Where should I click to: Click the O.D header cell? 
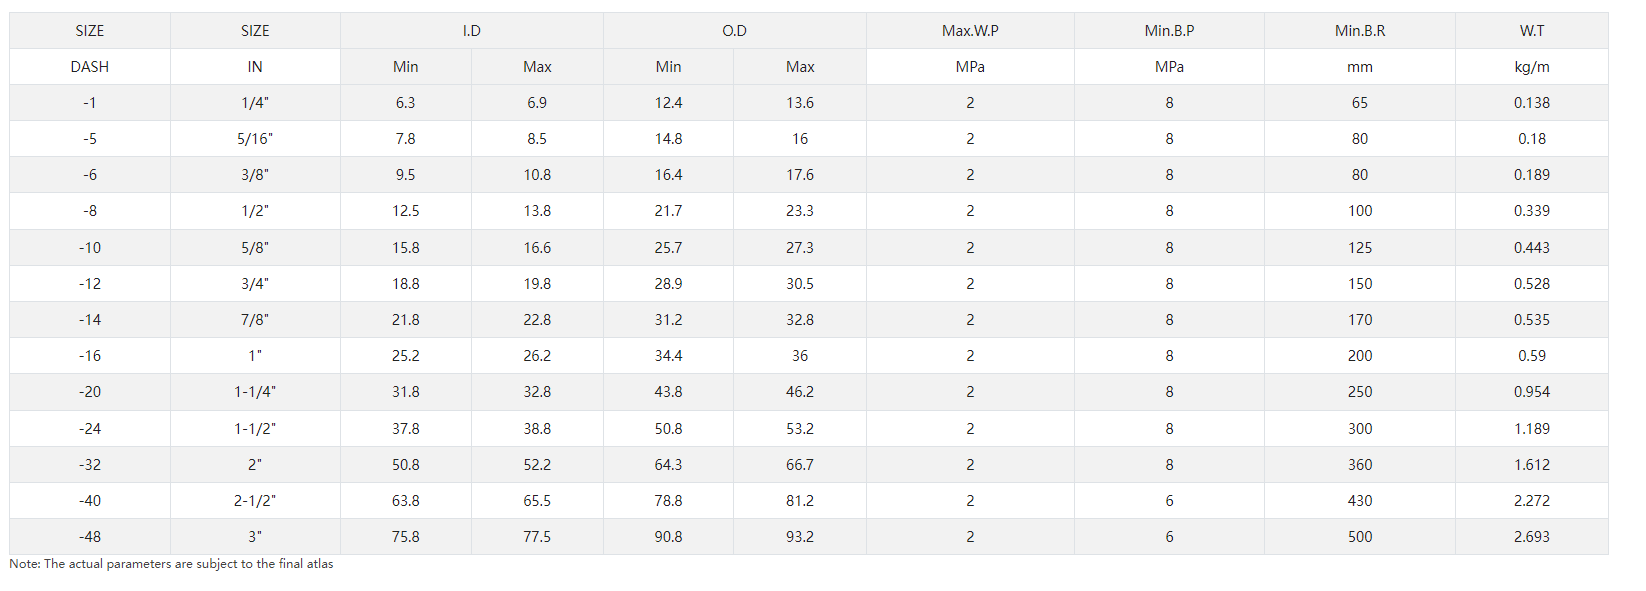734,31
